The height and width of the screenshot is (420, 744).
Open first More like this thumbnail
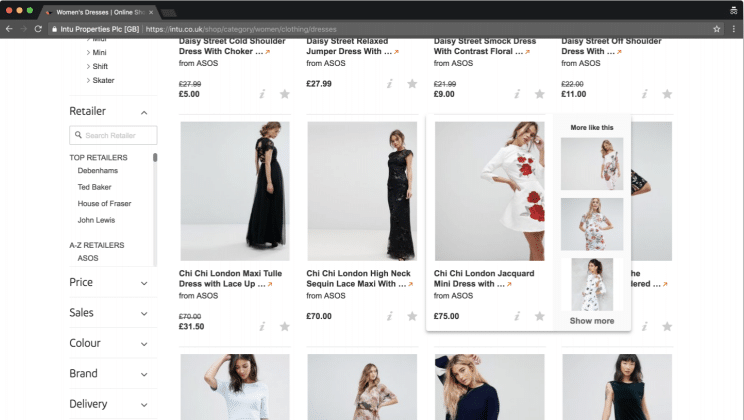(x=591, y=163)
